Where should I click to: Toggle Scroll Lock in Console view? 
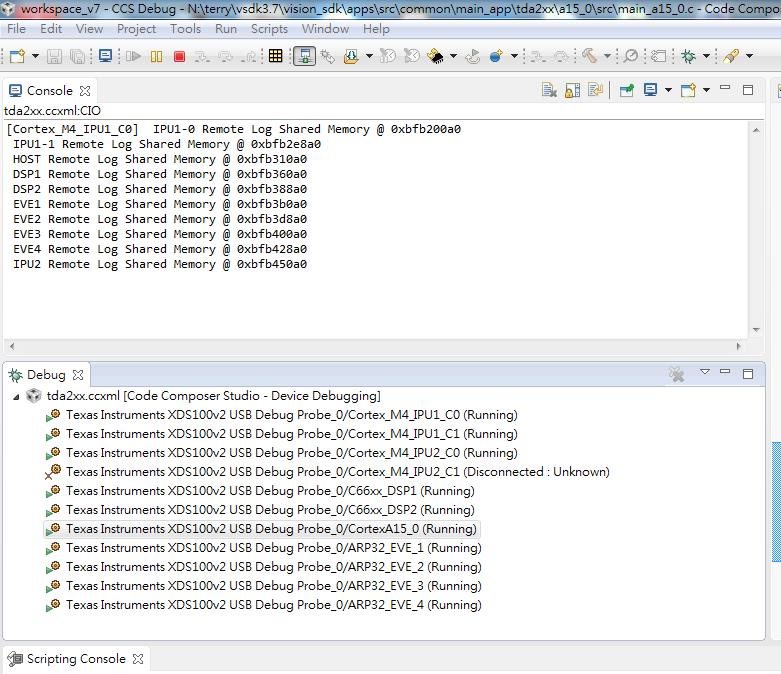pyautogui.click(x=572, y=90)
